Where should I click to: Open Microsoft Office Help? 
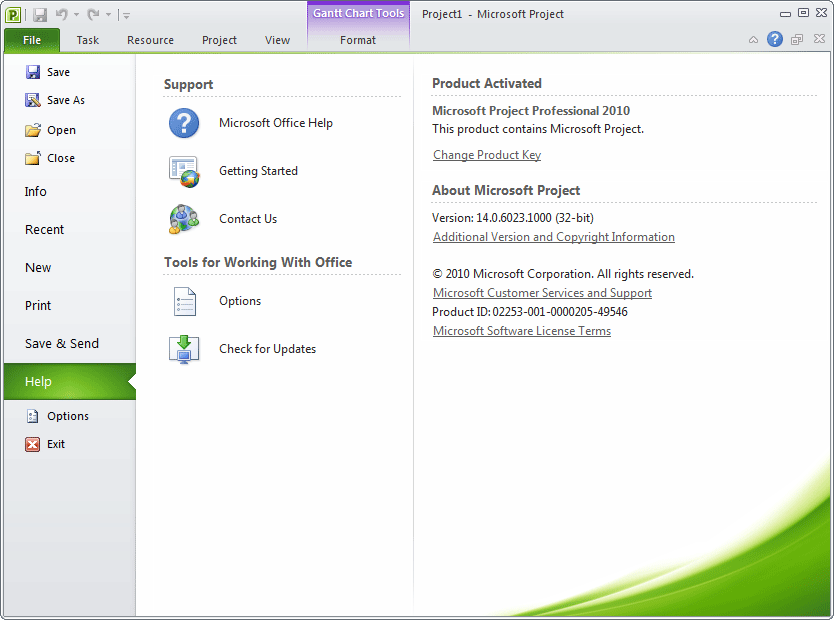click(x=276, y=123)
